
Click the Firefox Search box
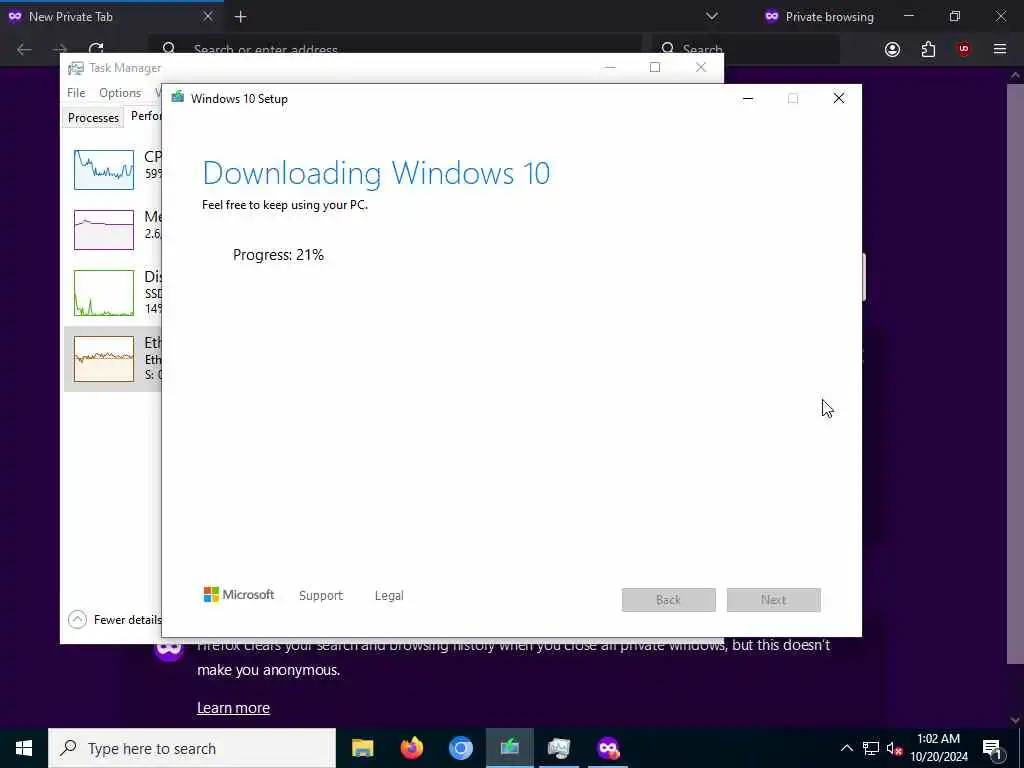746,49
